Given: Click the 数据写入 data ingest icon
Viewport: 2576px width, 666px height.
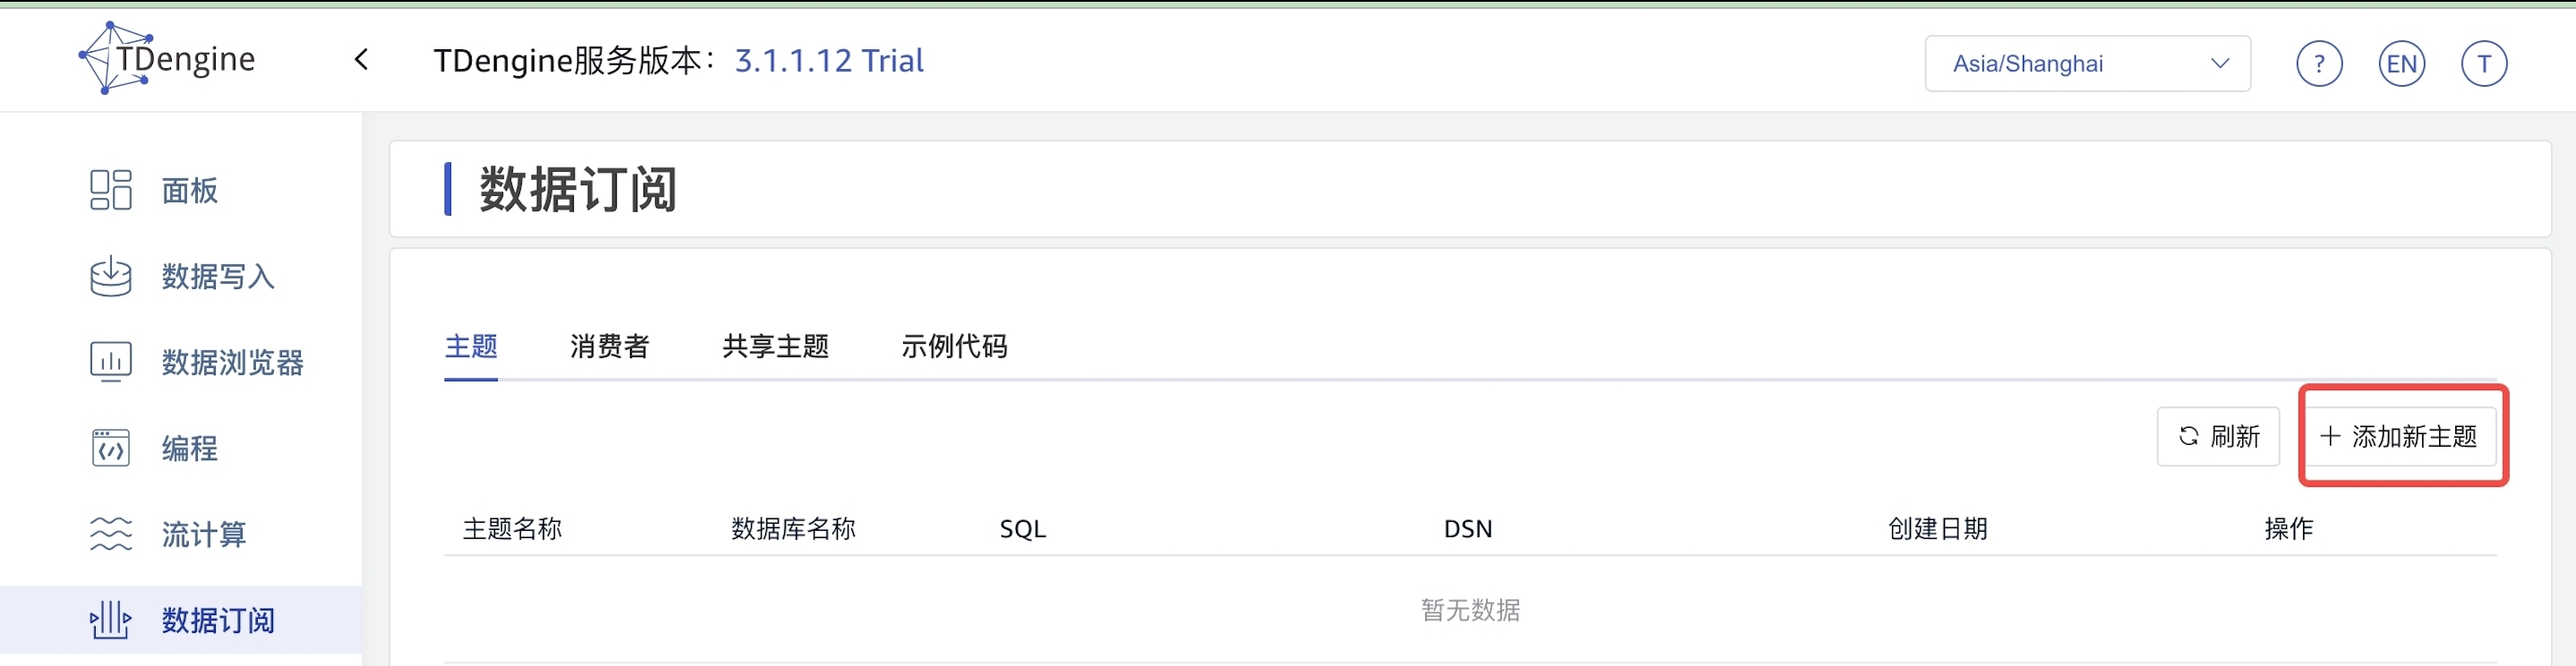Looking at the screenshot, I should (x=110, y=276).
